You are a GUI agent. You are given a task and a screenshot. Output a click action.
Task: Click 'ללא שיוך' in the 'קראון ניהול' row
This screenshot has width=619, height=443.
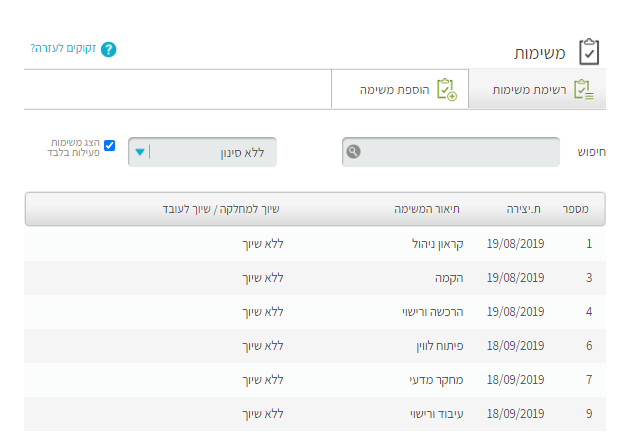[263, 244]
